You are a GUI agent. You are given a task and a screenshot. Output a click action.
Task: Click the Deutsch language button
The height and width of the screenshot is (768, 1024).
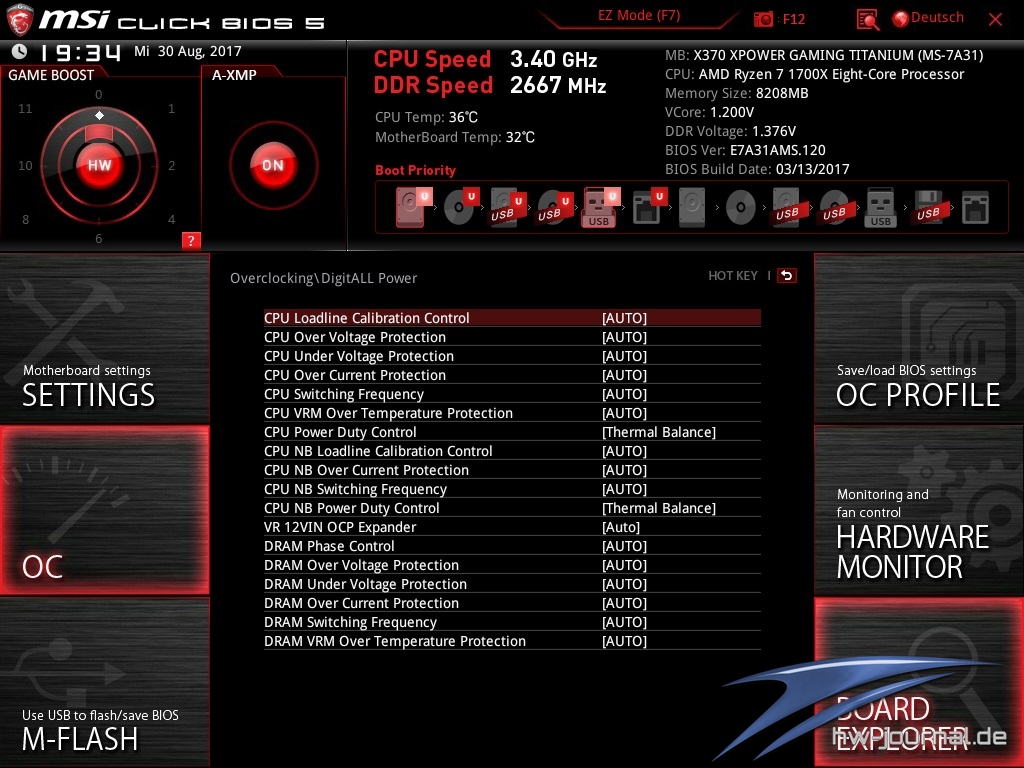pos(937,18)
